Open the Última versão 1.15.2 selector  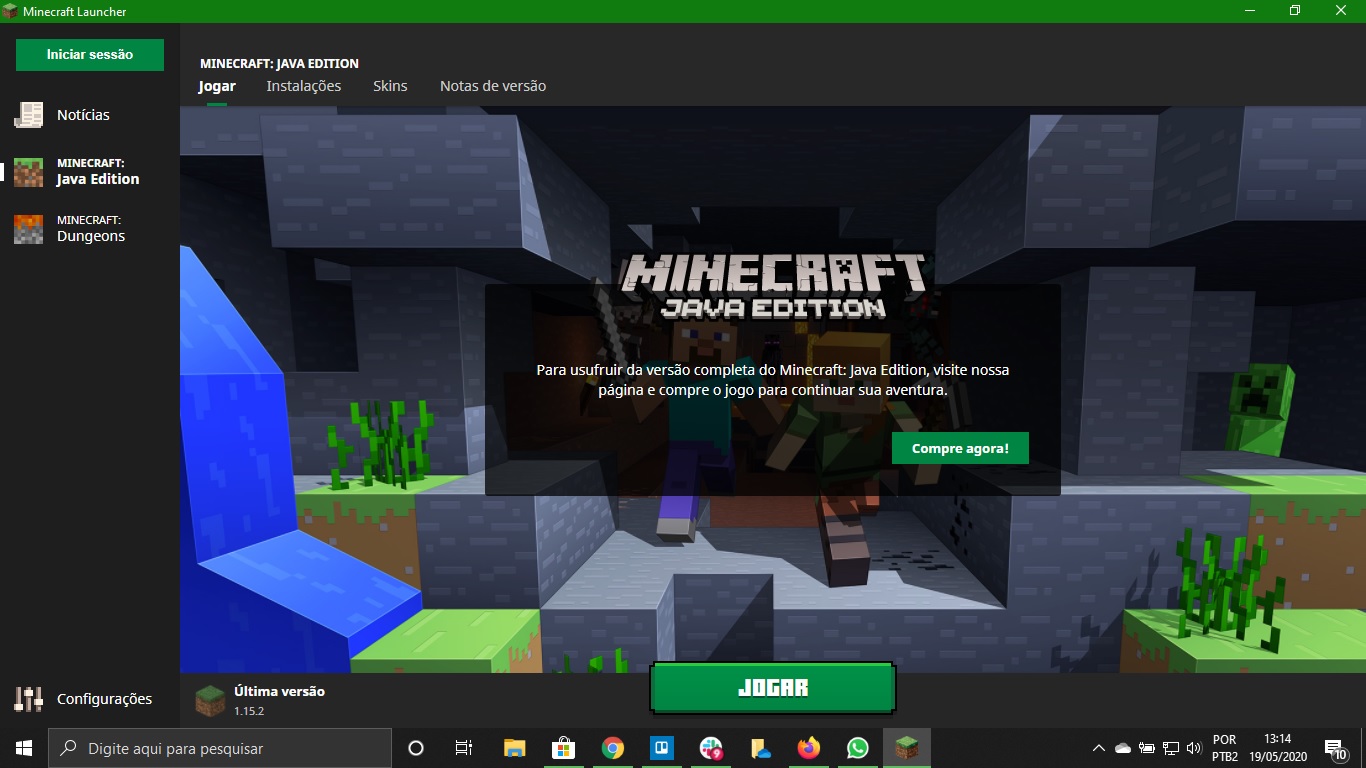260,700
